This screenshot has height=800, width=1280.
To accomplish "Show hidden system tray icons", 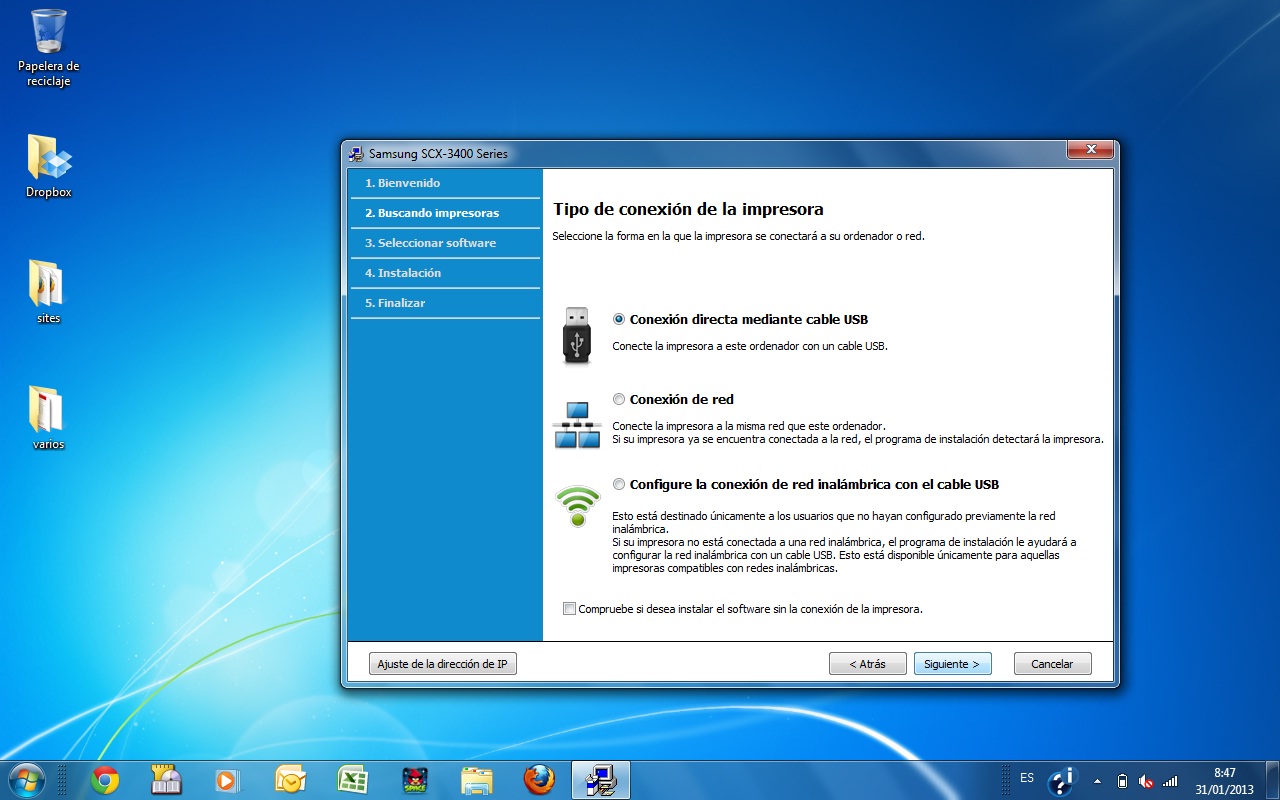I will [1098, 781].
